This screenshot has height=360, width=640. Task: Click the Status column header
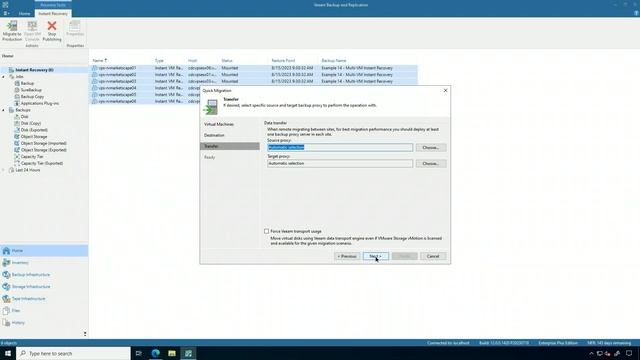(x=227, y=60)
